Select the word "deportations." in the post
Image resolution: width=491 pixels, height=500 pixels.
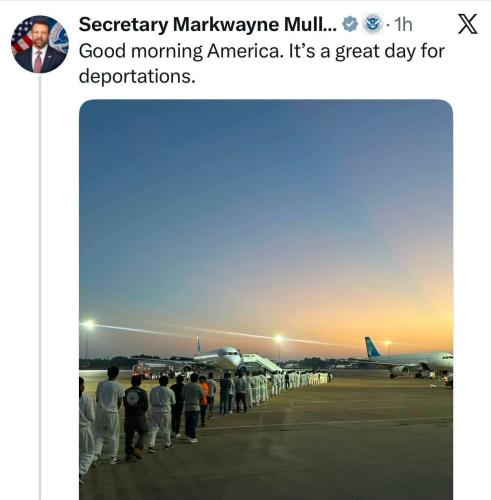137,77
